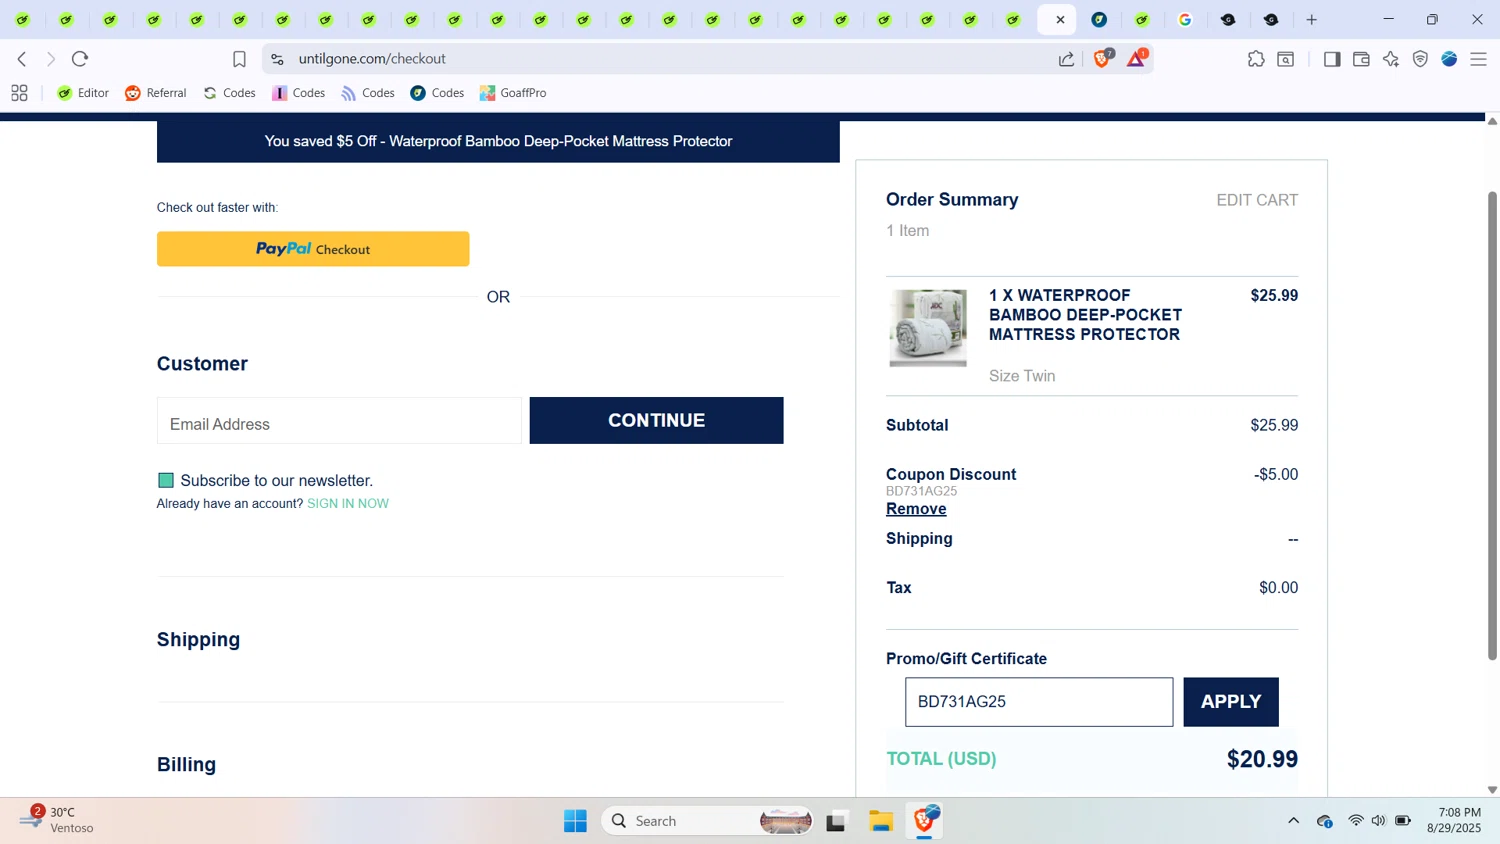Open the browser main menu

[x=1479, y=59]
